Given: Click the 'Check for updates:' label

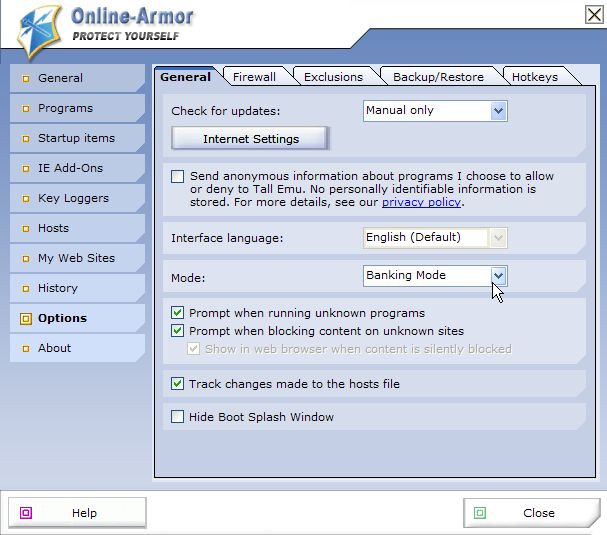Looking at the screenshot, I should pos(226,111).
